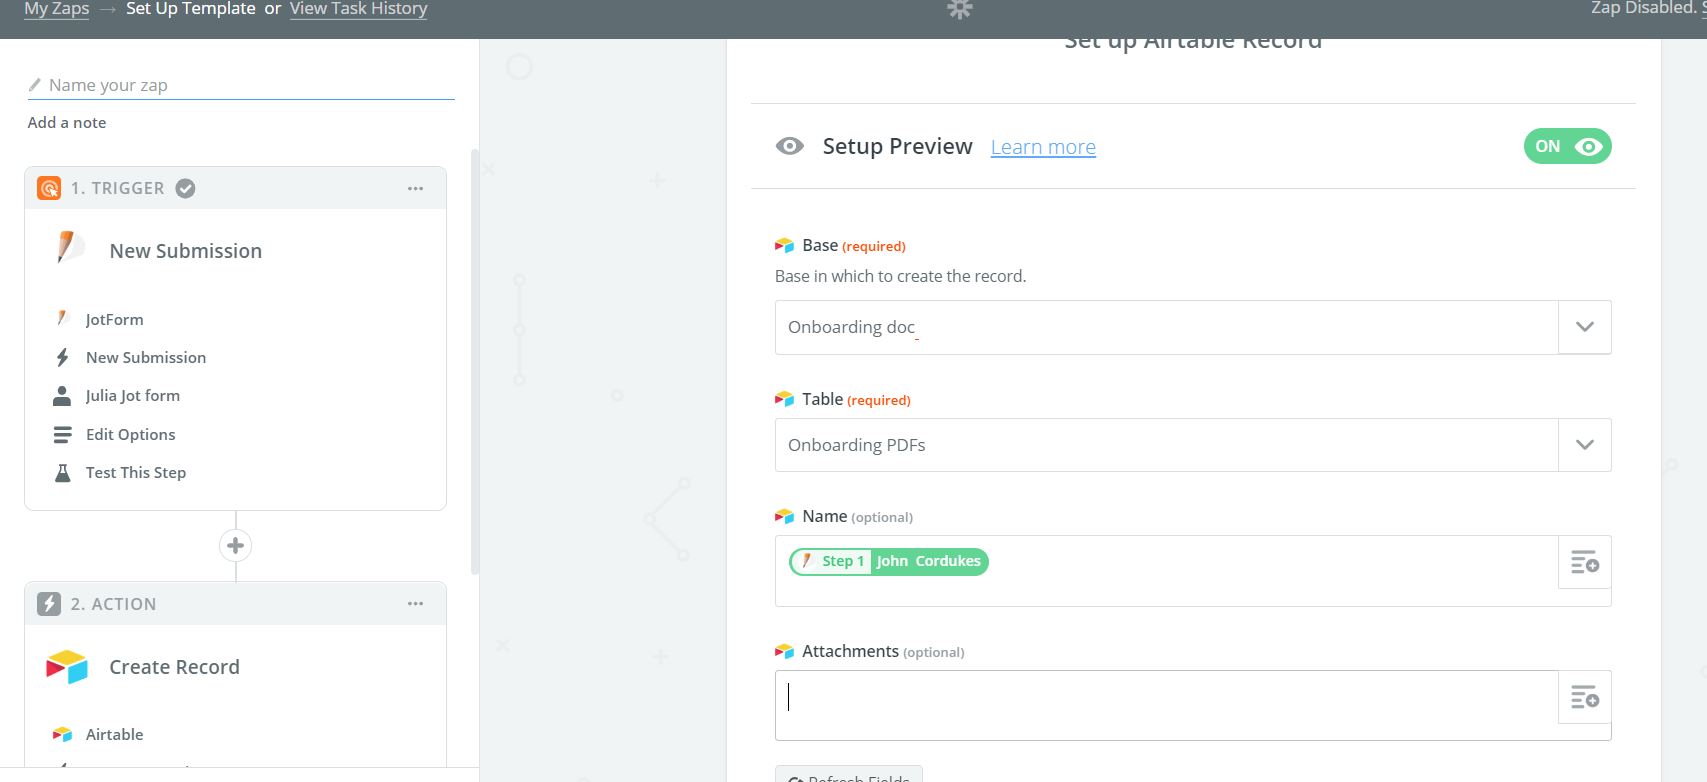The image size is (1707, 782).
Task: Click the eye icon beside Setup Preview
Action: 790,146
